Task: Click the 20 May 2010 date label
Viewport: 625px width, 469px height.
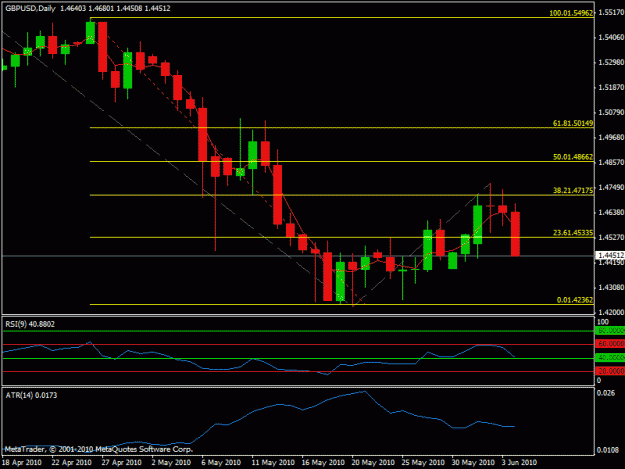Action: point(373,462)
